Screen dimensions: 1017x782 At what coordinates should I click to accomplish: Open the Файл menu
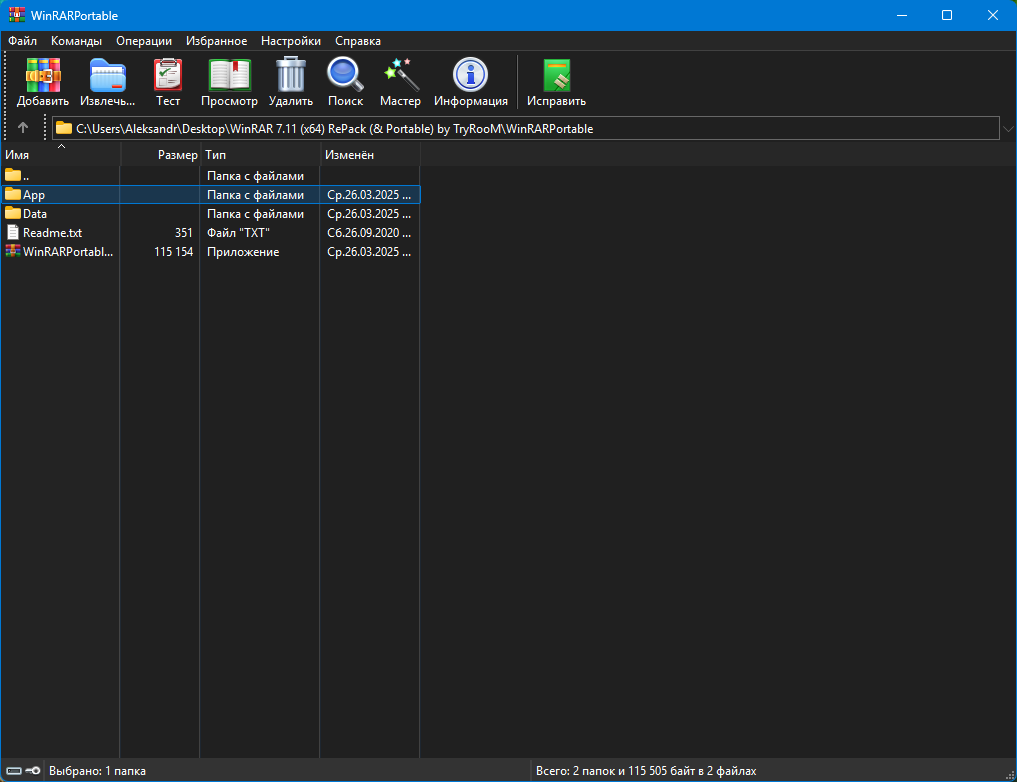pos(22,41)
